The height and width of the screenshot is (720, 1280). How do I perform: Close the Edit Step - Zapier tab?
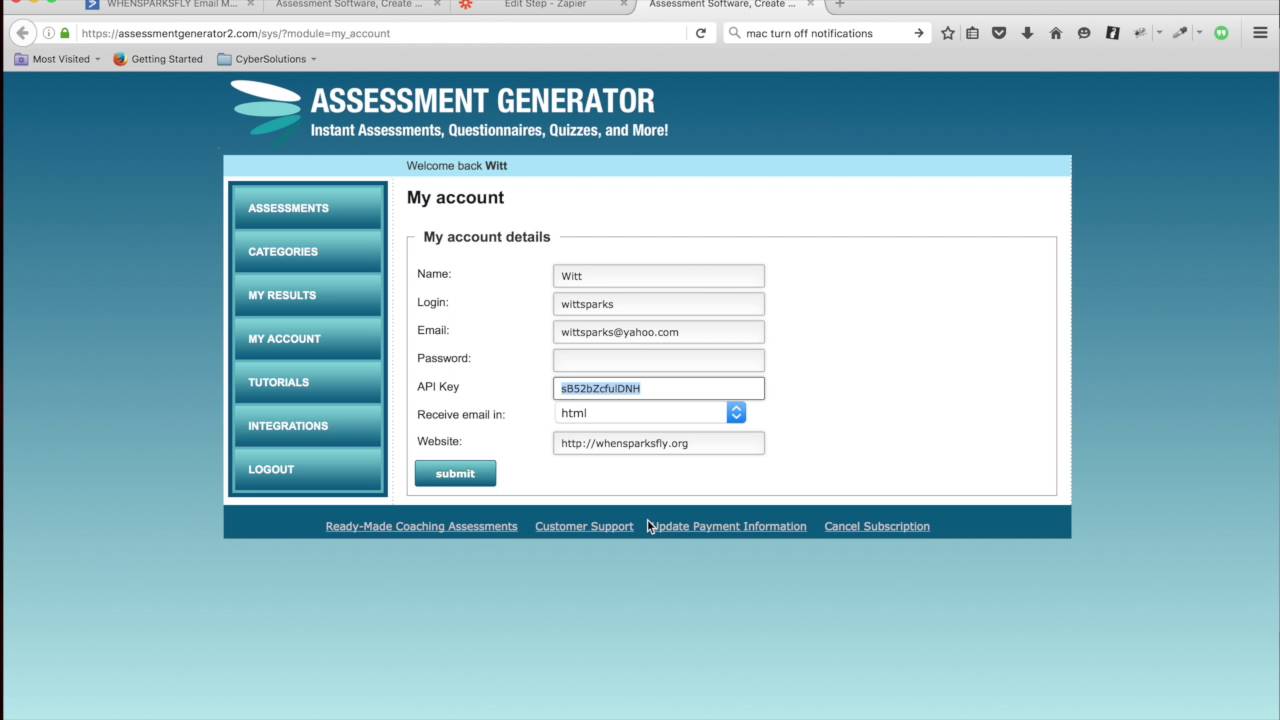[x=624, y=4]
